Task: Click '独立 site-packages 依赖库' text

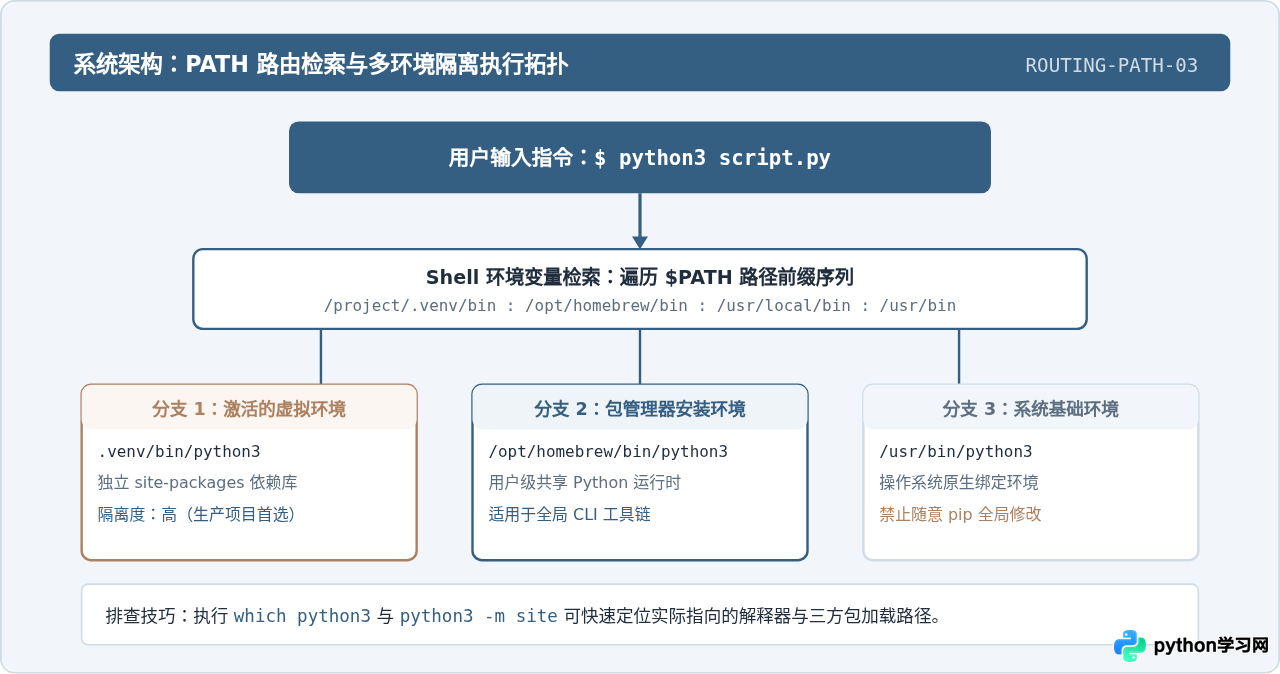Action: coord(198,483)
